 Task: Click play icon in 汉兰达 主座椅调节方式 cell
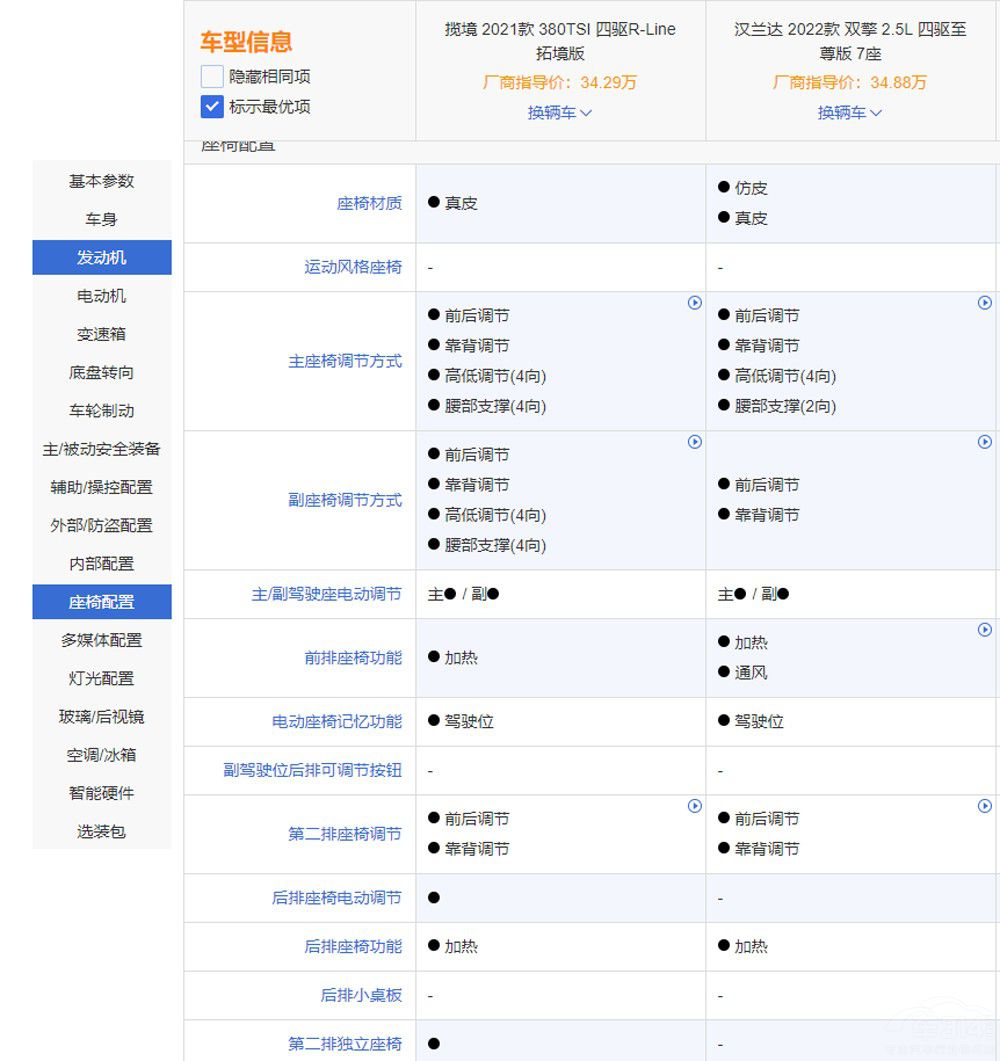(x=984, y=303)
